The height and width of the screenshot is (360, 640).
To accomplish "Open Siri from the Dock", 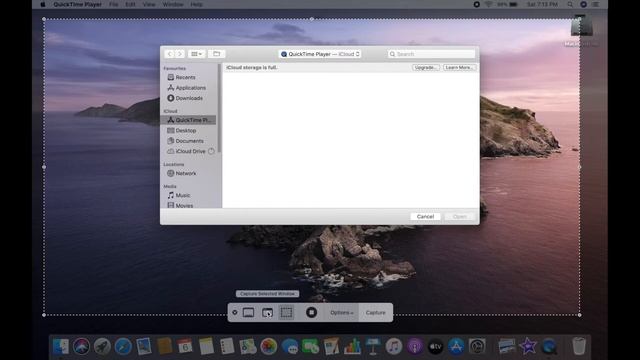I will 82,347.
